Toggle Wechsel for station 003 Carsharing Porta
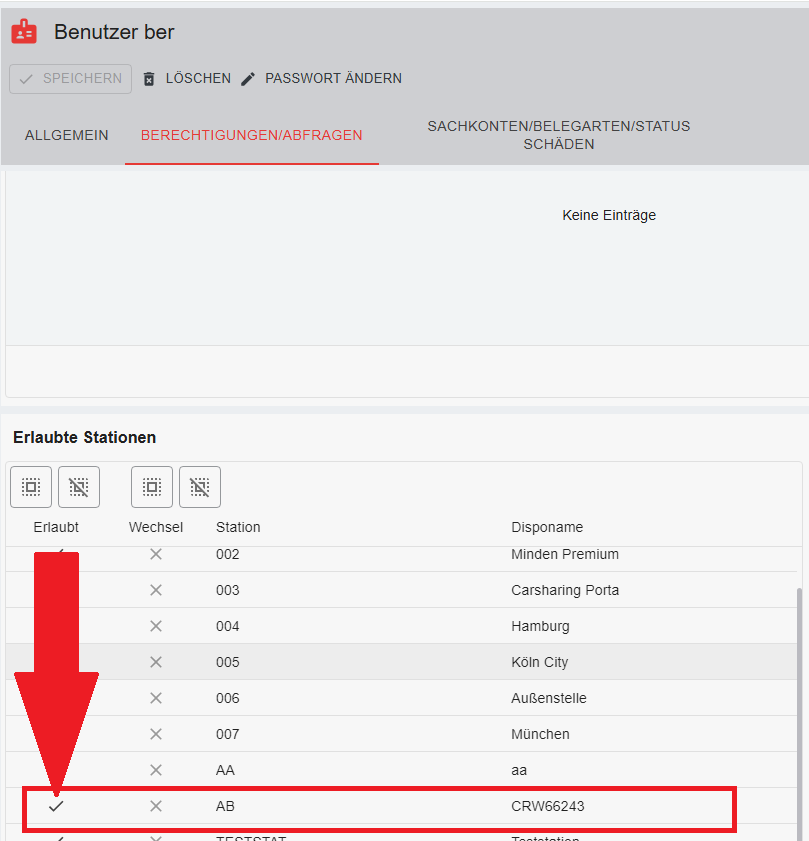This screenshot has height=841, width=809. 156,590
